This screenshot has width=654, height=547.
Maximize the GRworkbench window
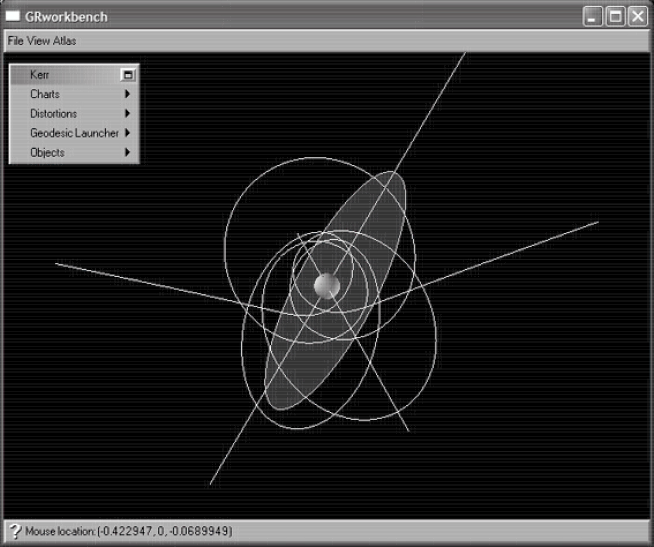point(616,16)
